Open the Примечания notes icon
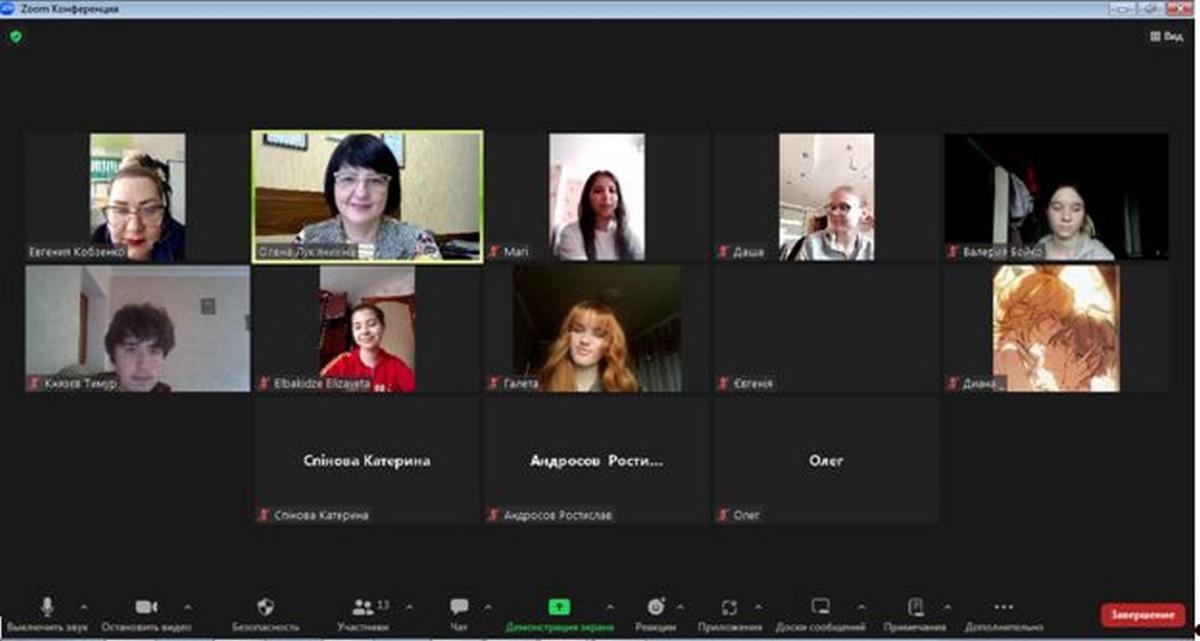The image size is (1200, 641). tap(915, 606)
